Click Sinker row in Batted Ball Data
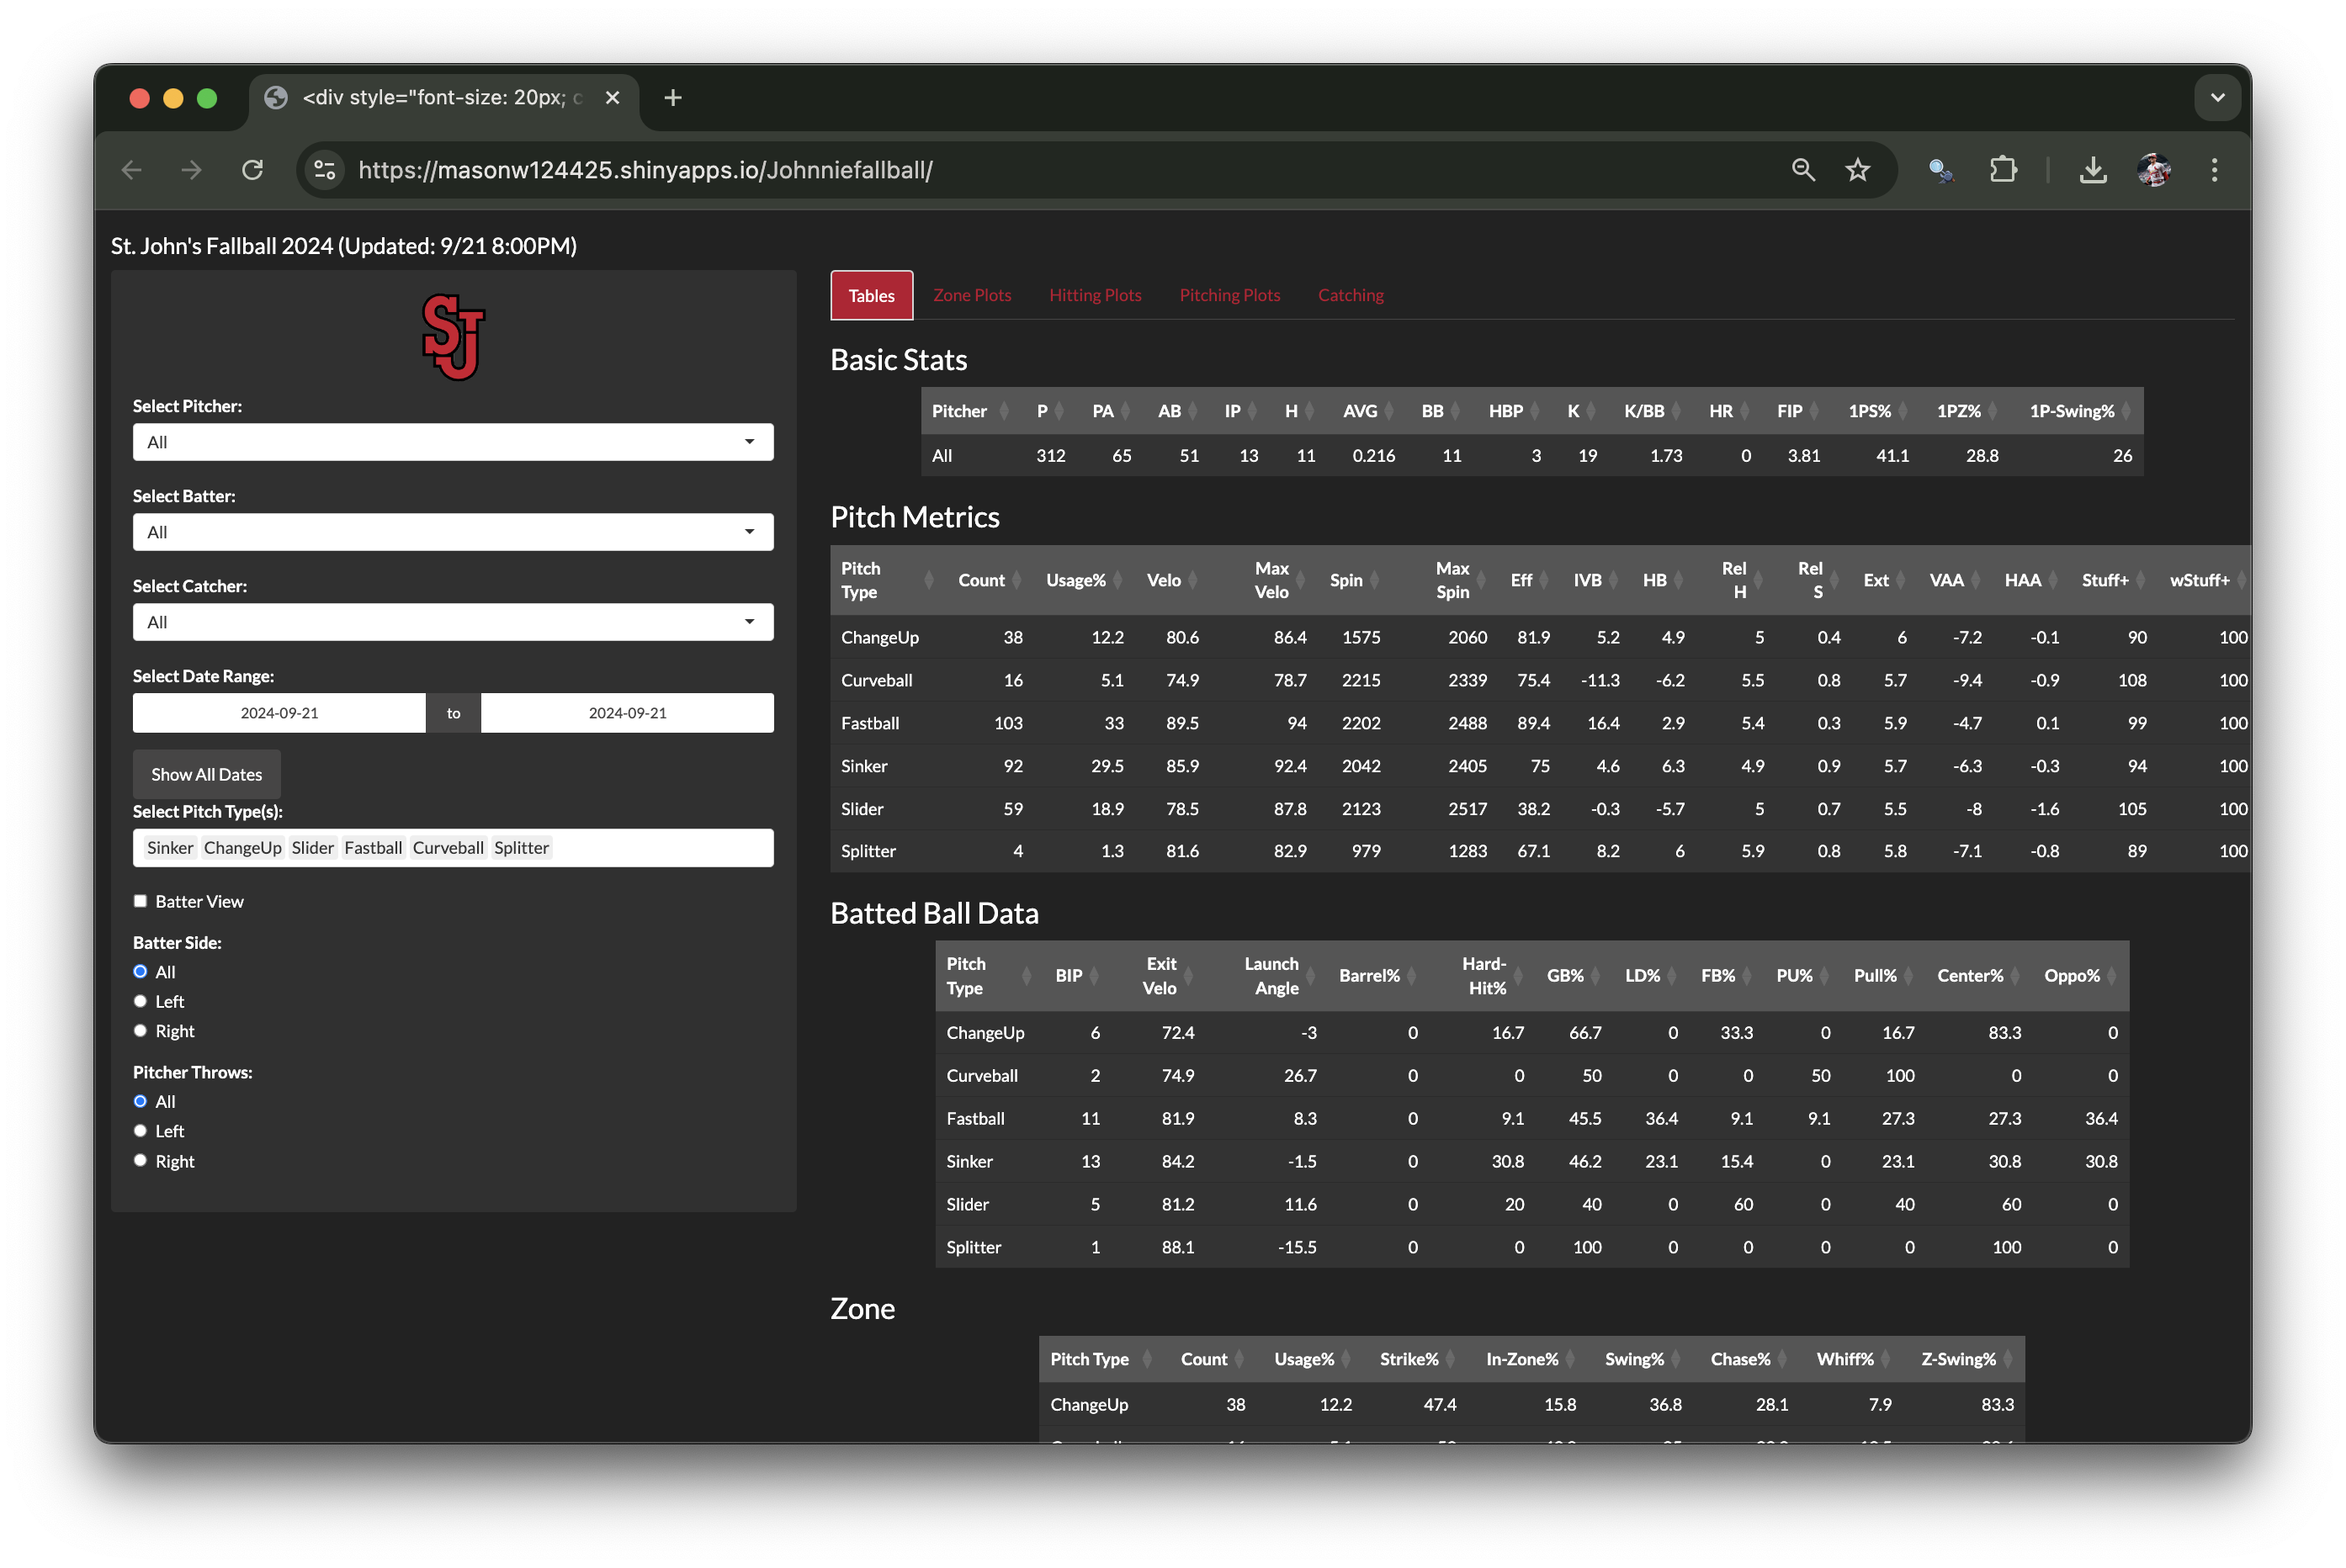The image size is (2346, 1568). [x=1532, y=1161]
